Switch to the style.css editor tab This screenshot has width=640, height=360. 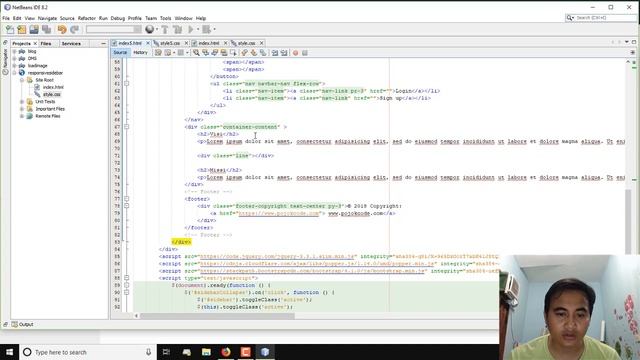point(246,43)
